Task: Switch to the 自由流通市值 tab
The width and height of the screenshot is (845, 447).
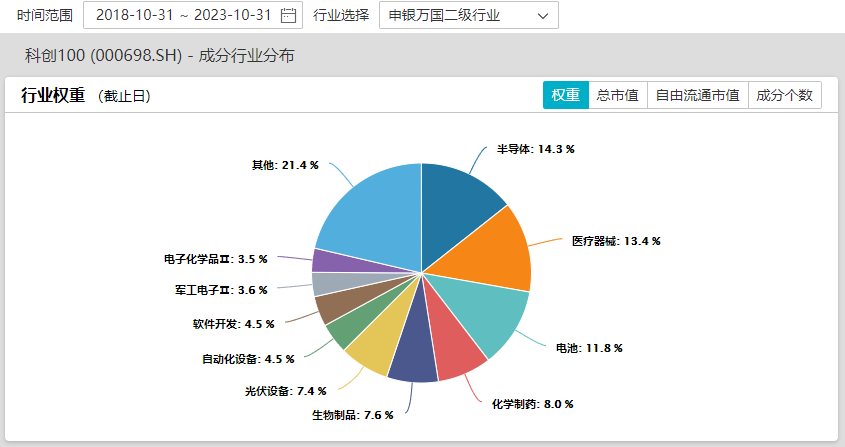Action: (697, 95)
